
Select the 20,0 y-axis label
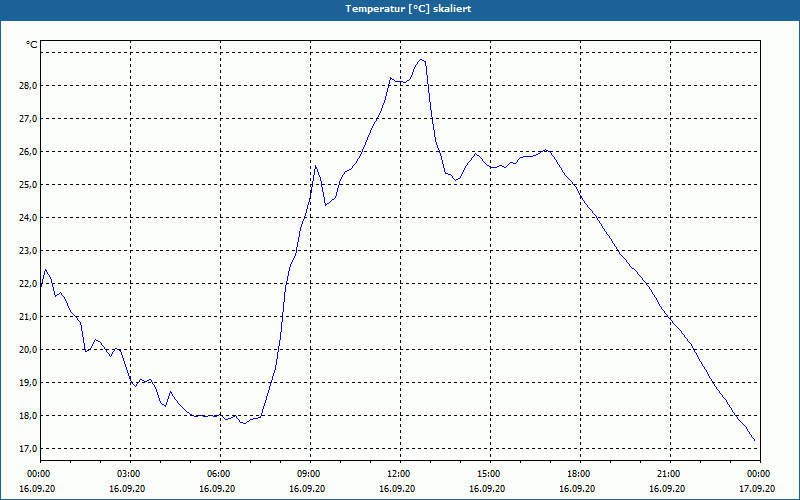click(x=28, y=350)
